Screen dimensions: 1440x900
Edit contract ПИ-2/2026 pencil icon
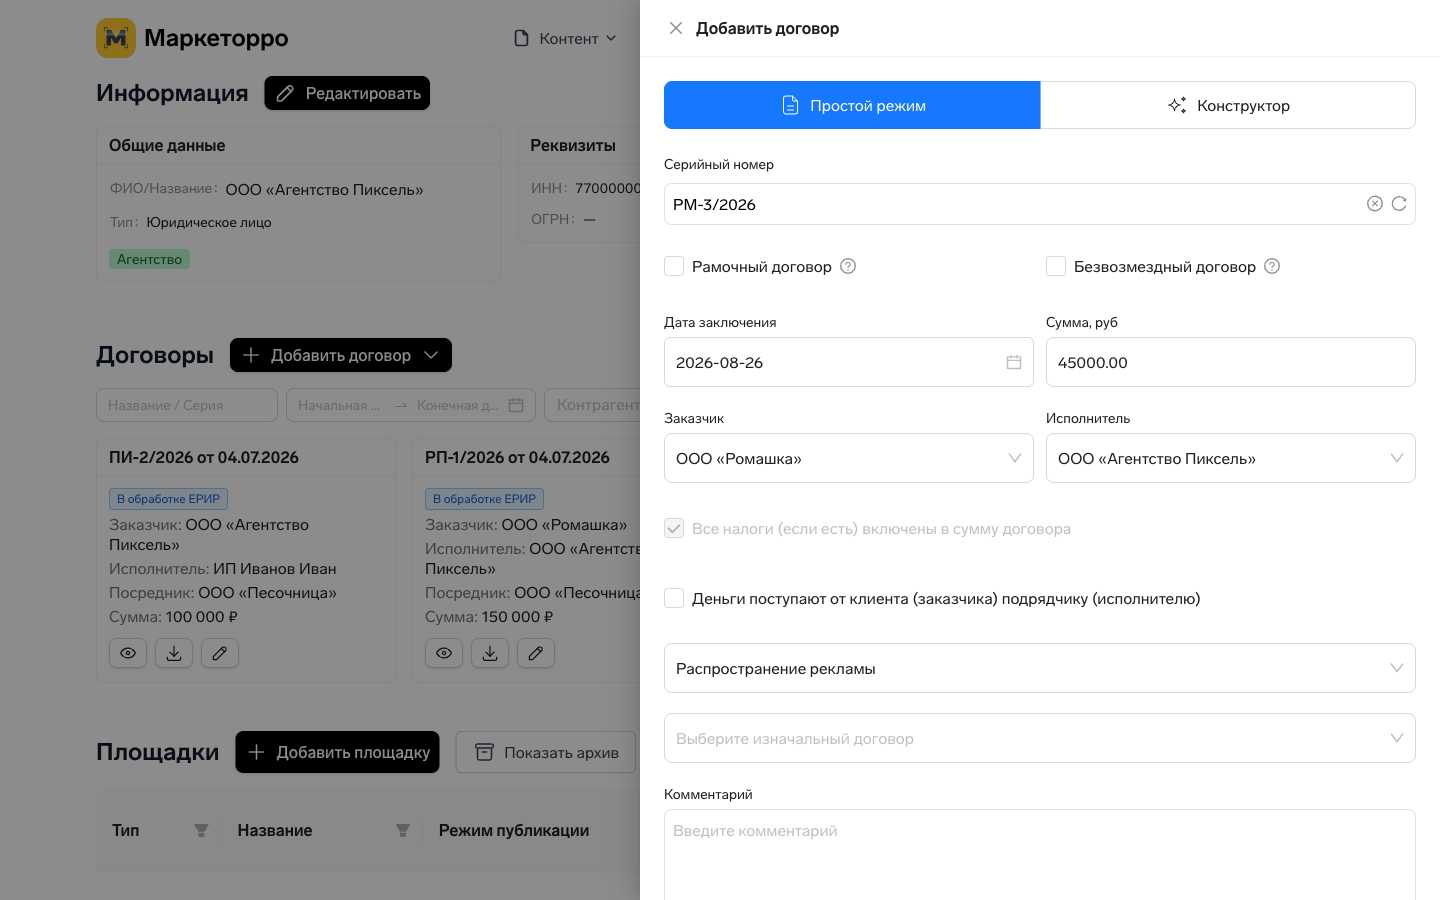220,653
